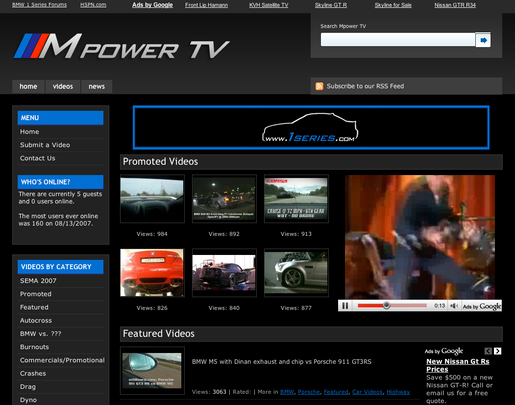Open the Porsche tag link

click(309, 392)
